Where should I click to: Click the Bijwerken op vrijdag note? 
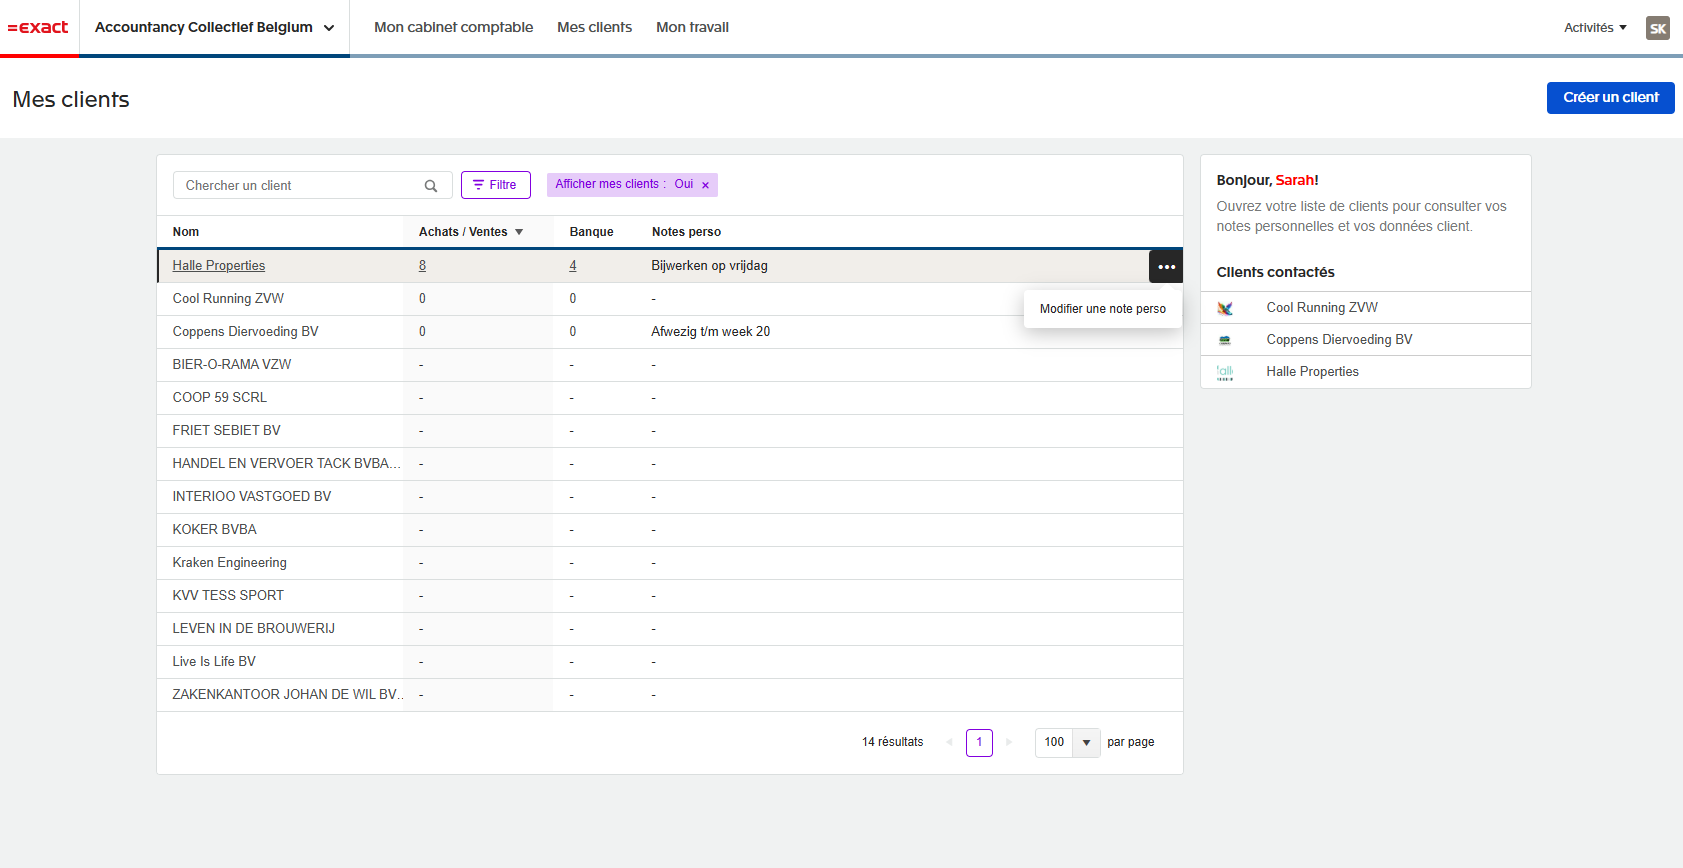click(x=709, y=266)
